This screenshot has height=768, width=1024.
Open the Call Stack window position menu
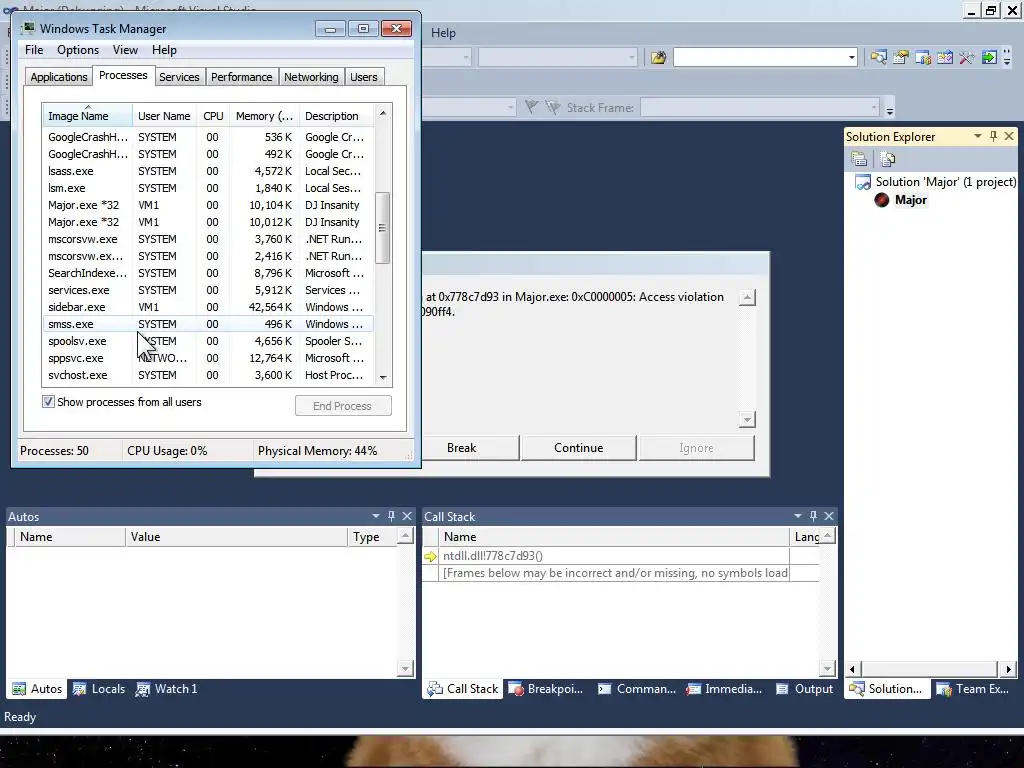797,516
